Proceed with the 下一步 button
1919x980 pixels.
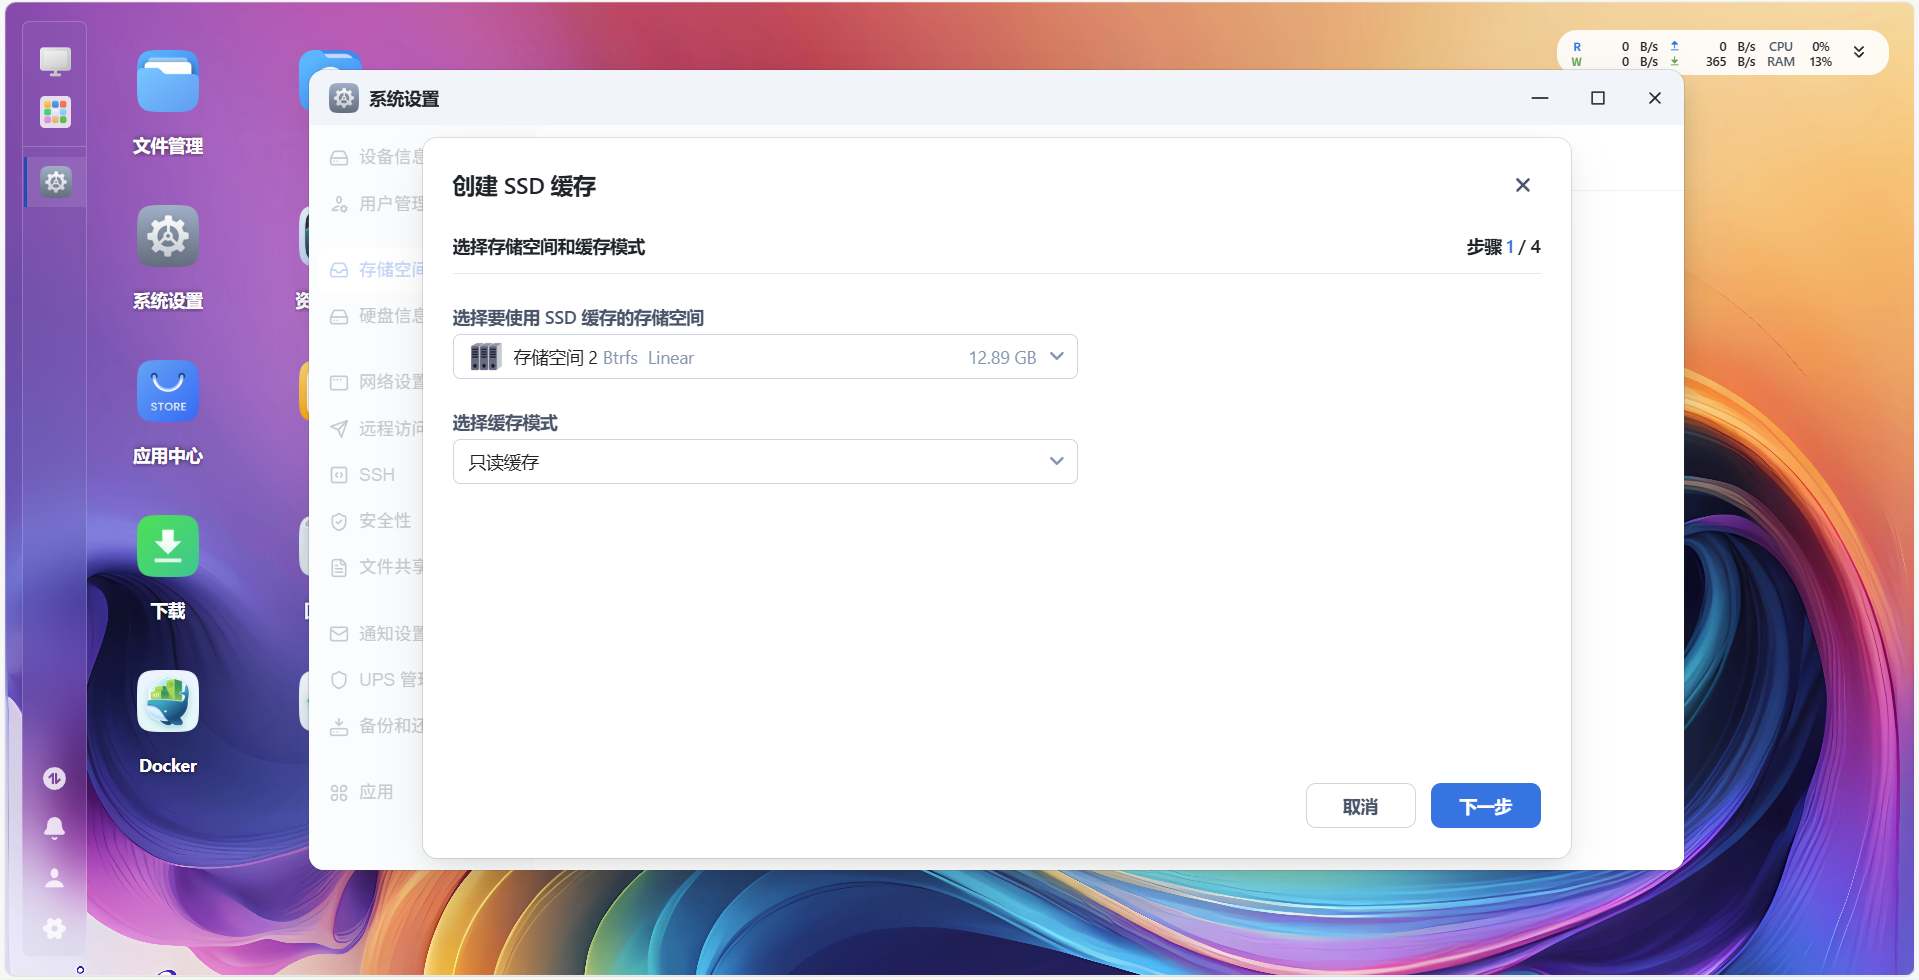(1485, 806)
